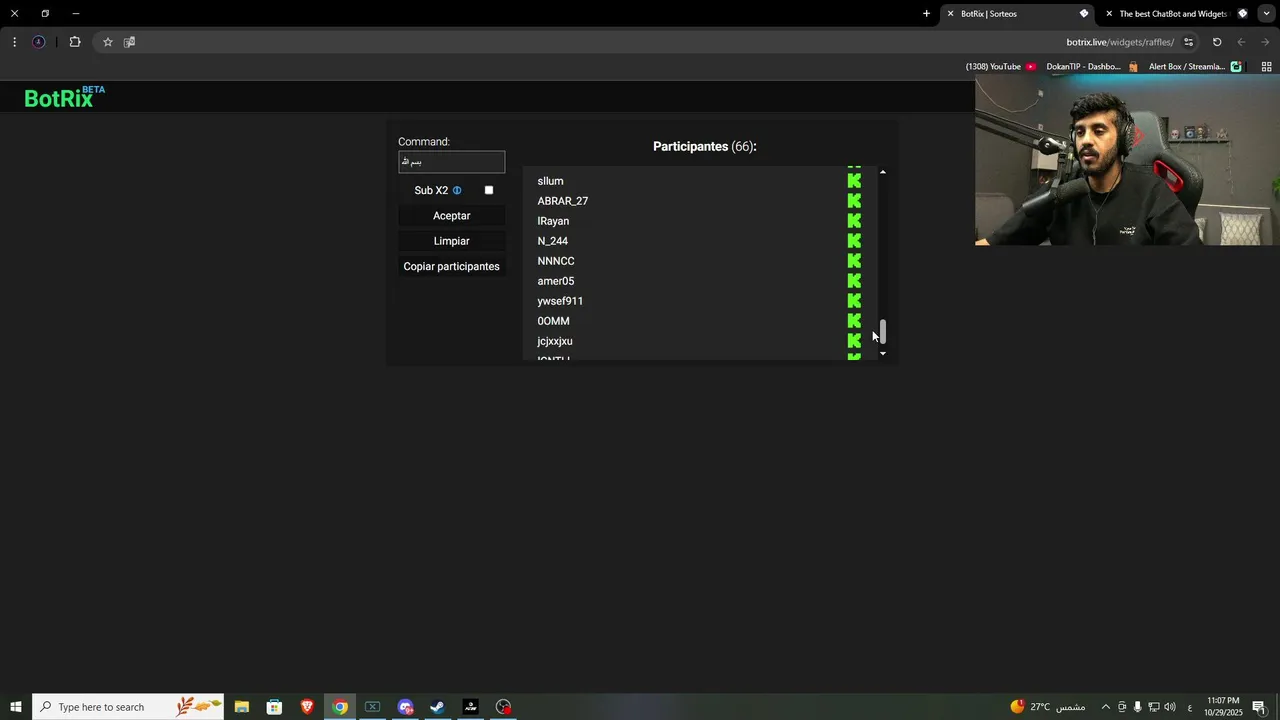The image size is (1280, 720).
Task: Click the Kick icon next to NNNCC
Action: (854, 261)
